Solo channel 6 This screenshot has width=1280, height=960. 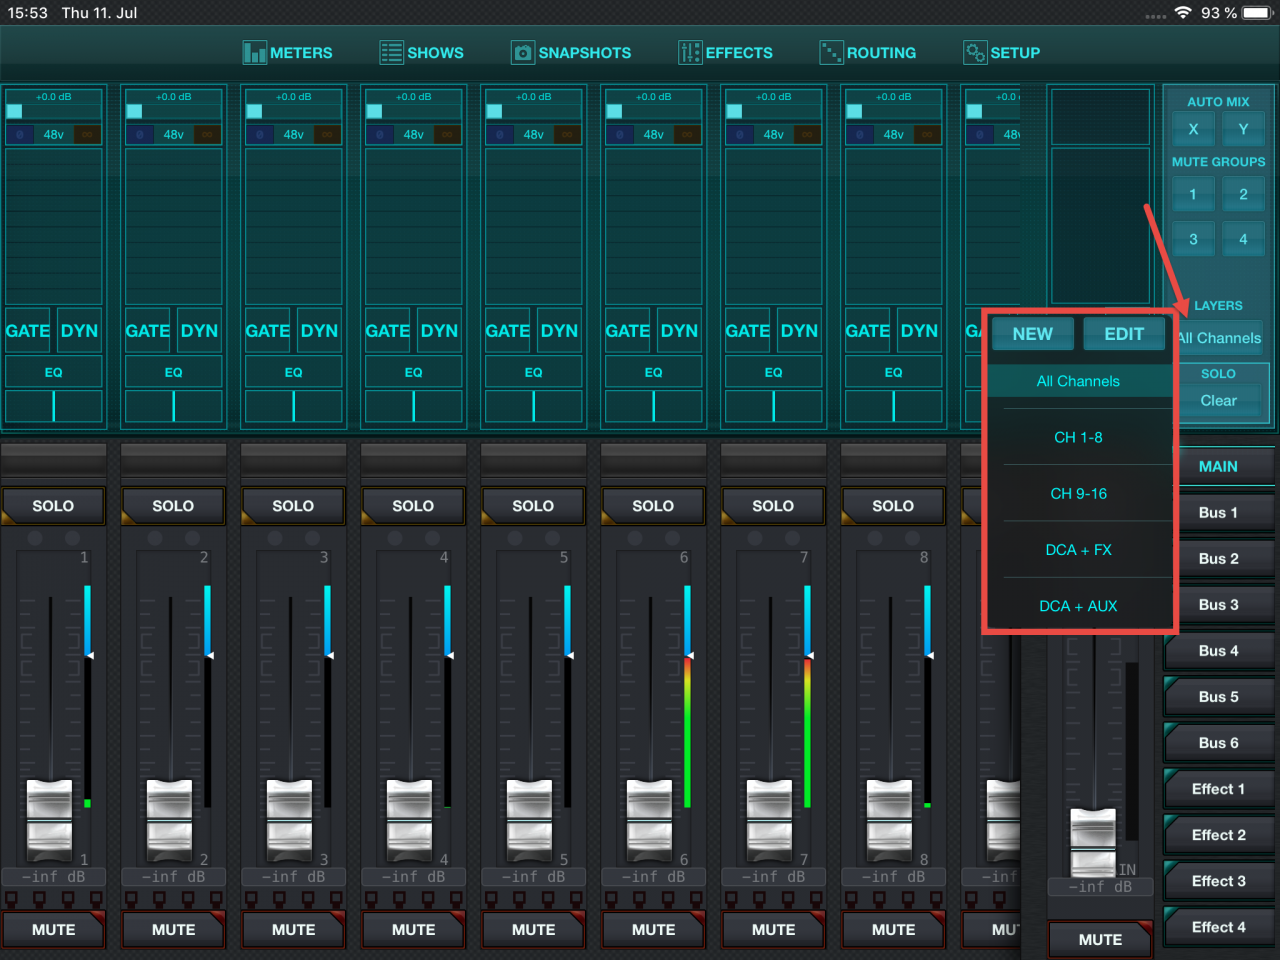coord(653,506)
